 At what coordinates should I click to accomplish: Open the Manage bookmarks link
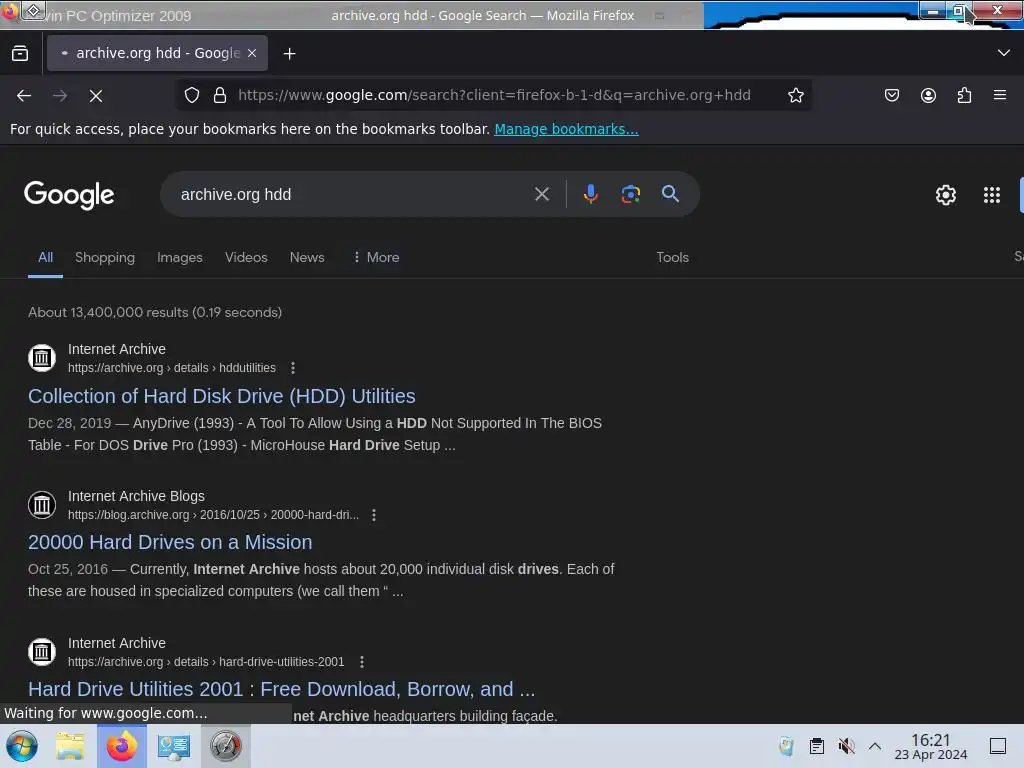566,129
